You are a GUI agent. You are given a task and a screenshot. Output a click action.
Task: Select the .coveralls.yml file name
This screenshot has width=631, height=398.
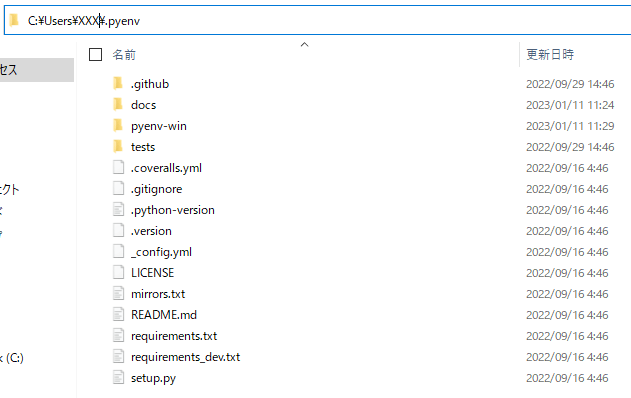point(166,168)
